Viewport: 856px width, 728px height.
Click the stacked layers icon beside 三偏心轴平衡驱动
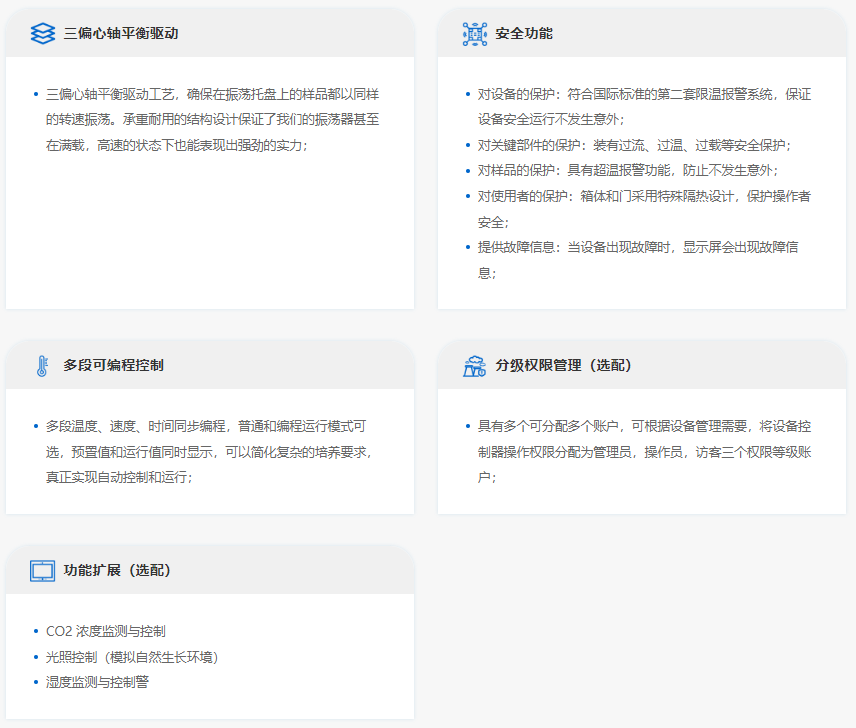[x=42, y=33]
